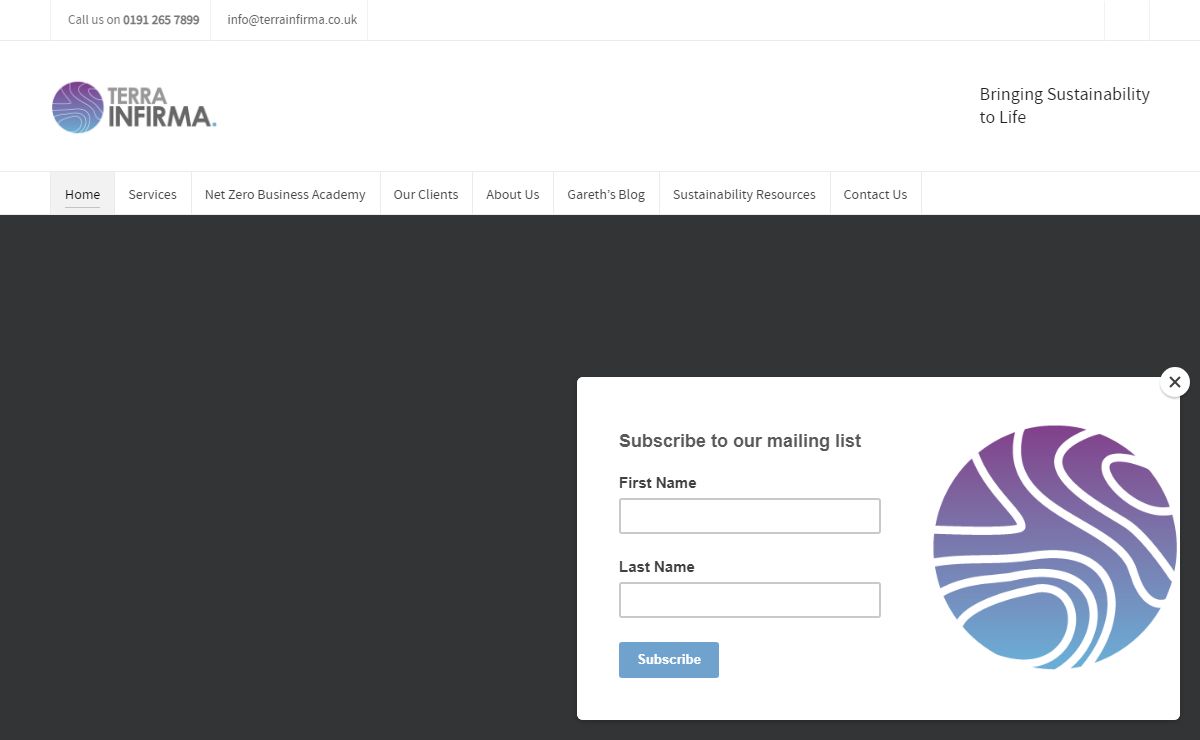Click the 'First Name' label
The image size is (1200, 740).
point(657,482)
